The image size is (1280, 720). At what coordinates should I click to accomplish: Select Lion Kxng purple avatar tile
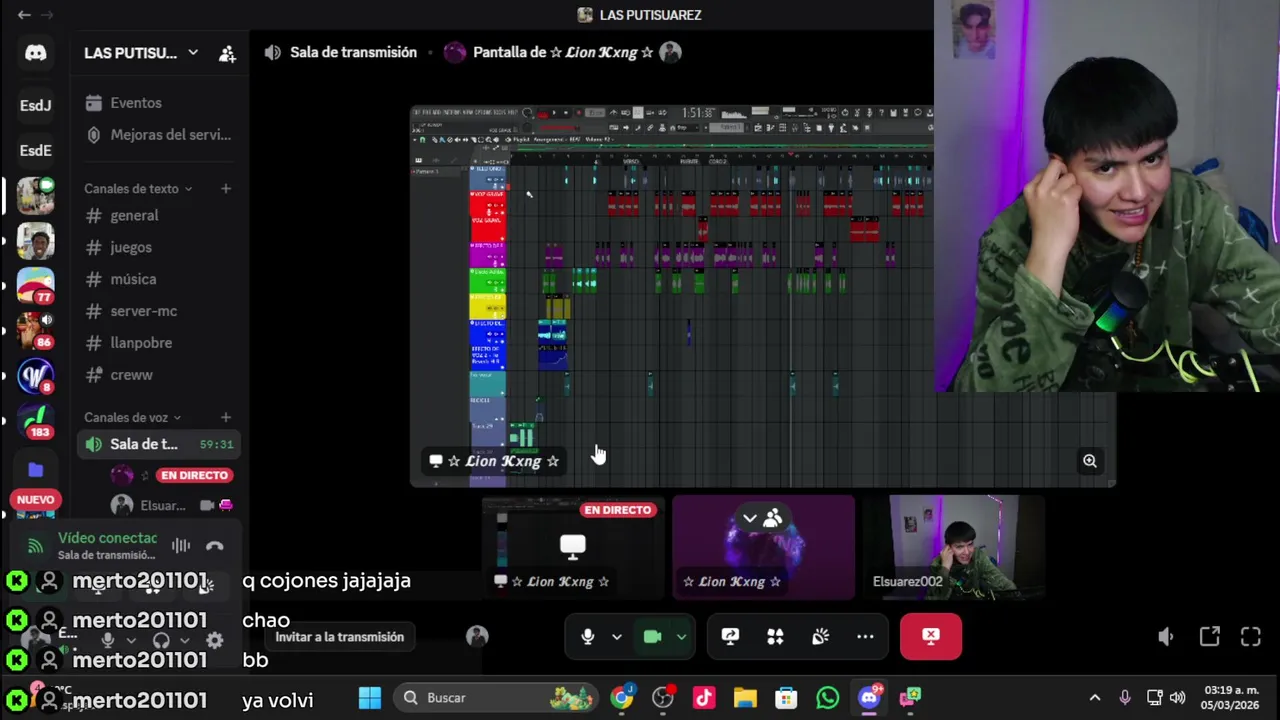click(764, 547)
